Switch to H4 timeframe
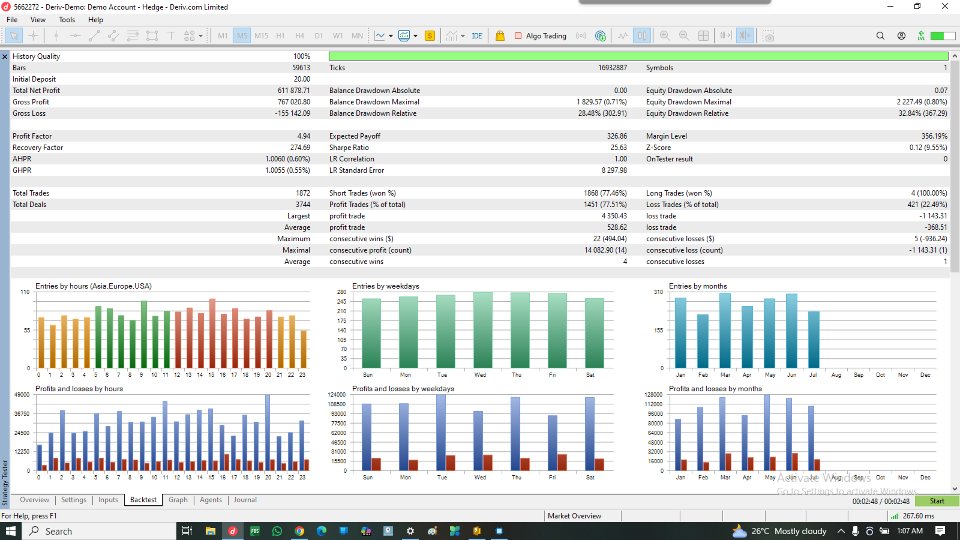Screen dimensions: 960x540 pyautogui.click(x=299, y=36)
